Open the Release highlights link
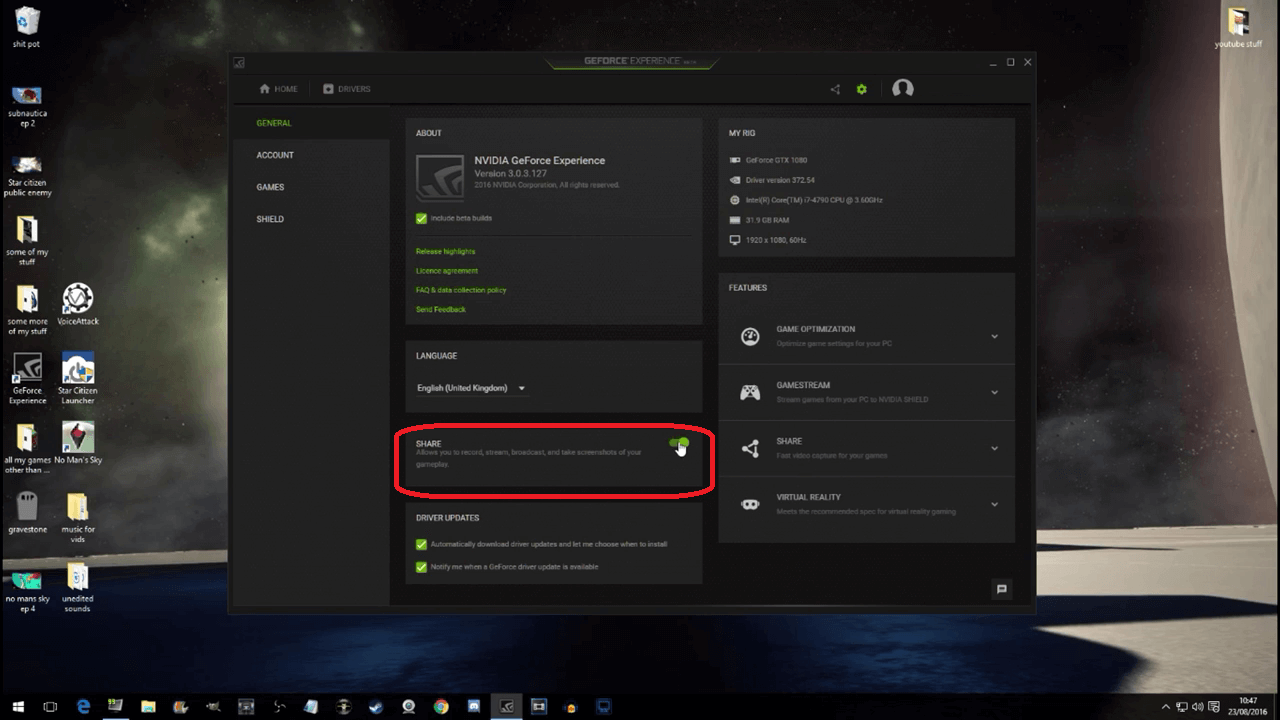Image resolution: width=1280 pixels, height=720 pixels. coord(446,251)
